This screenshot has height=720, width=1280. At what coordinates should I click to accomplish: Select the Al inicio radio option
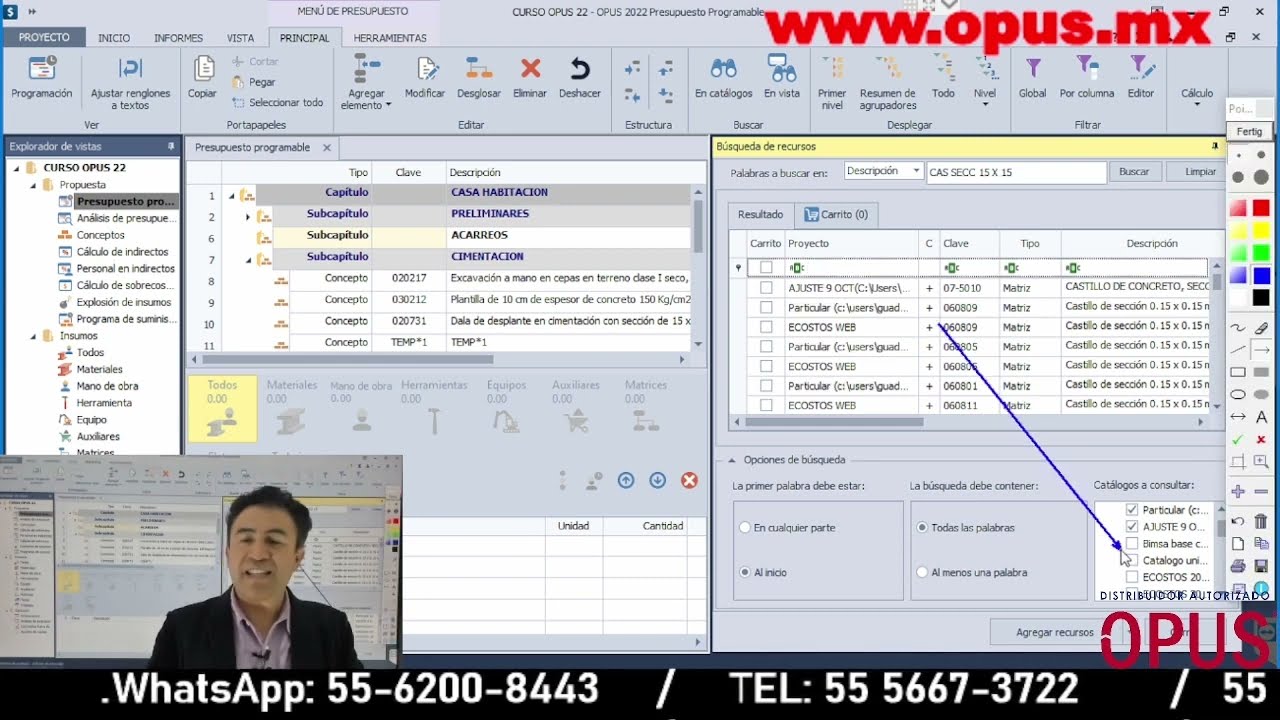[745, 572]
